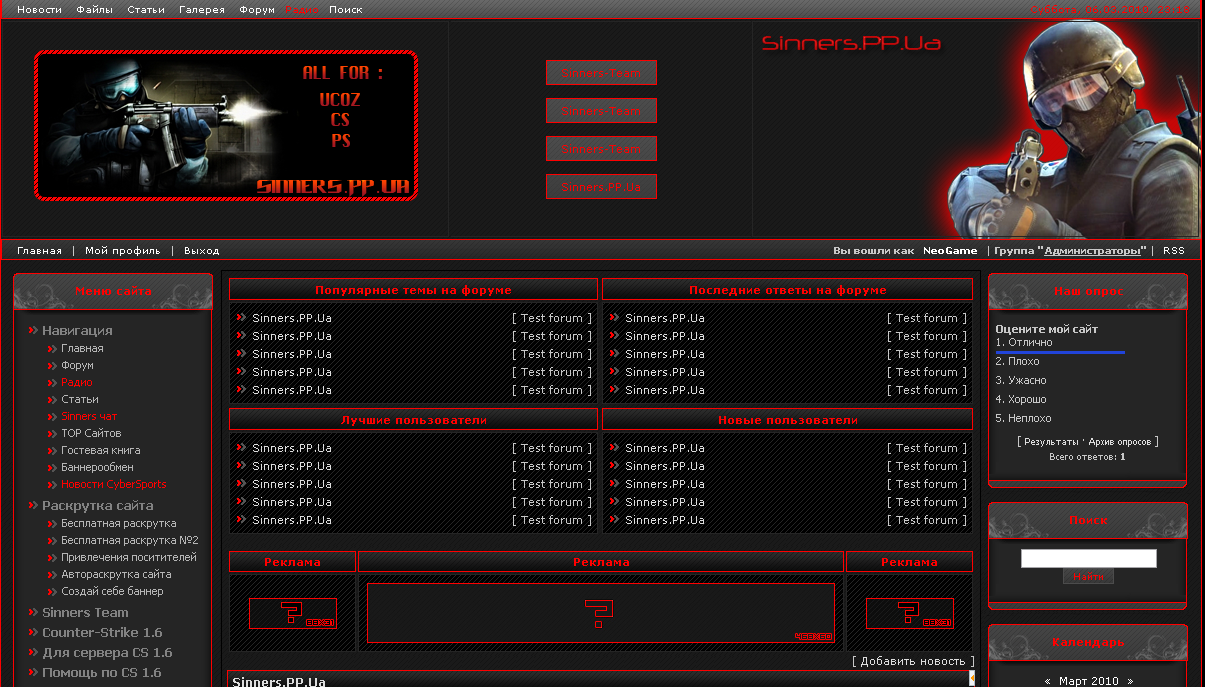1205x687 pixels.
Task: Open Новости CyberSports sidebar link
Action: pos(114,484)
